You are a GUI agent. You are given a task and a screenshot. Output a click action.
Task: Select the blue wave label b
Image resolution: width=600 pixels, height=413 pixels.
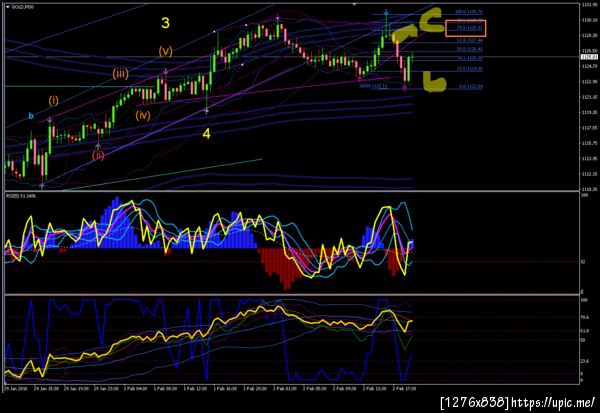pos(31,116)
